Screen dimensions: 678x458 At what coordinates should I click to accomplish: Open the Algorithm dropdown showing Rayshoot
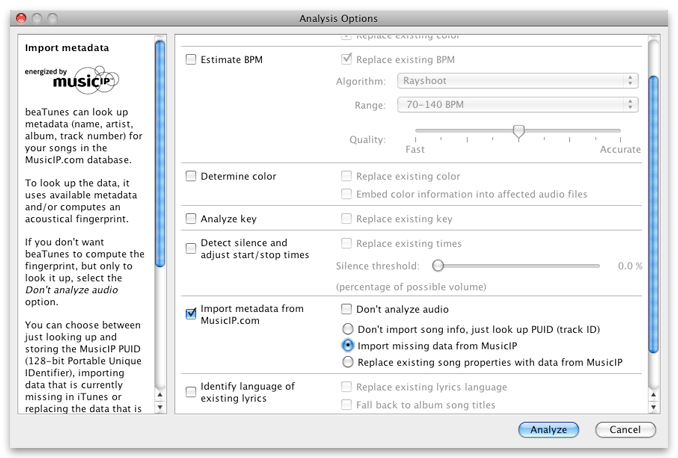coord(518,81)
